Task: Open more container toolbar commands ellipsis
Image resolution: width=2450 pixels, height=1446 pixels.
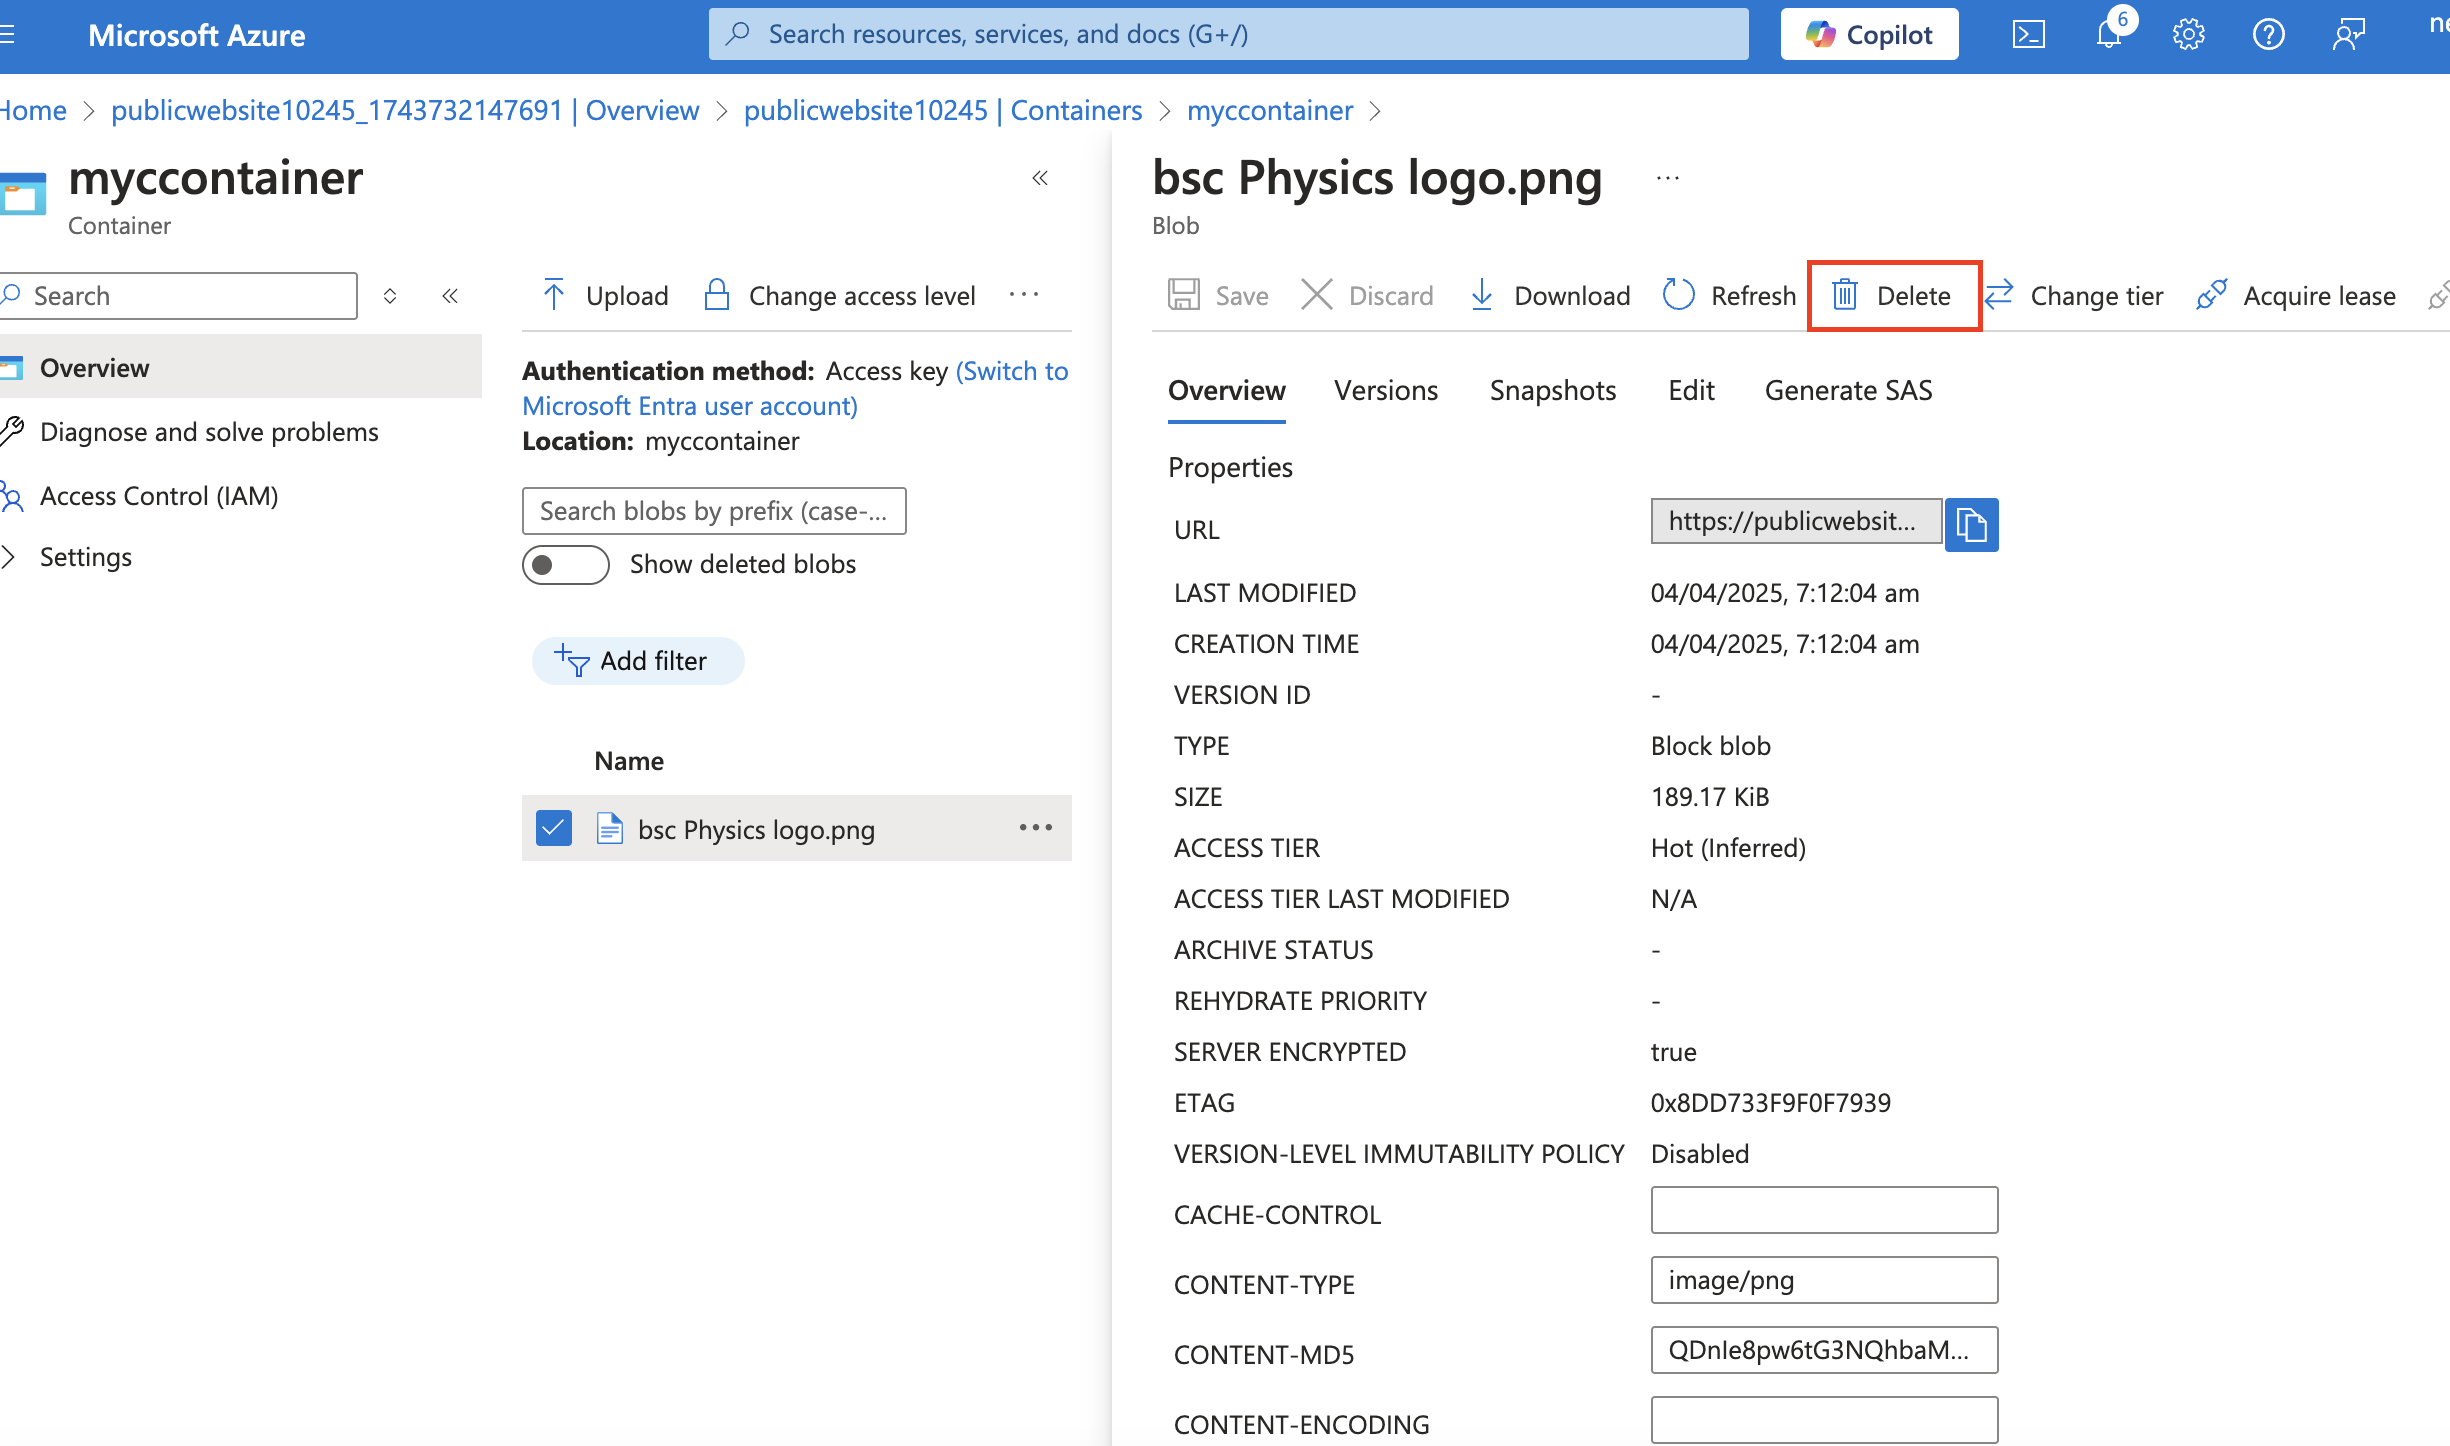Action: tap(1024, 296)
